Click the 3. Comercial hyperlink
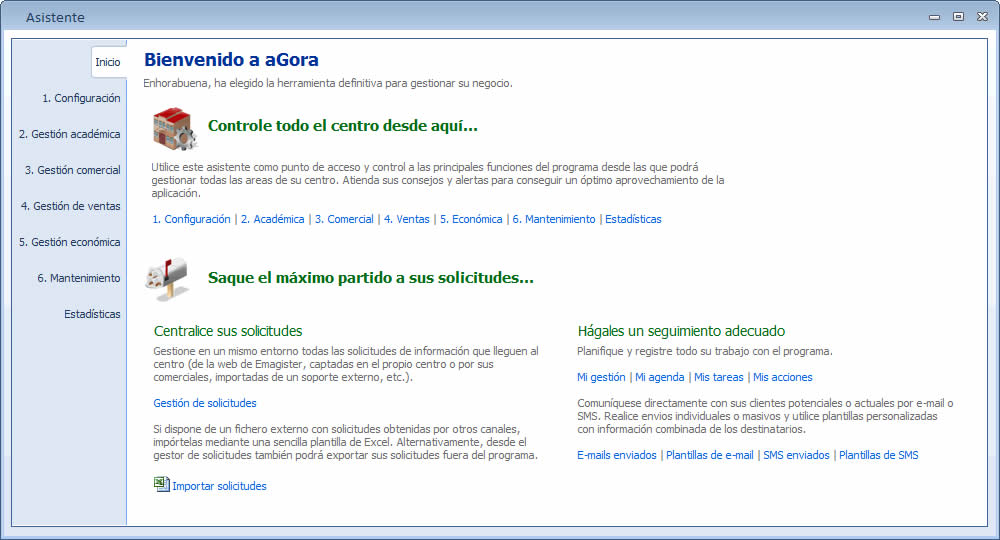This screenshot has height=540, width=1000. pyautogui.click(x=344, y=219)
